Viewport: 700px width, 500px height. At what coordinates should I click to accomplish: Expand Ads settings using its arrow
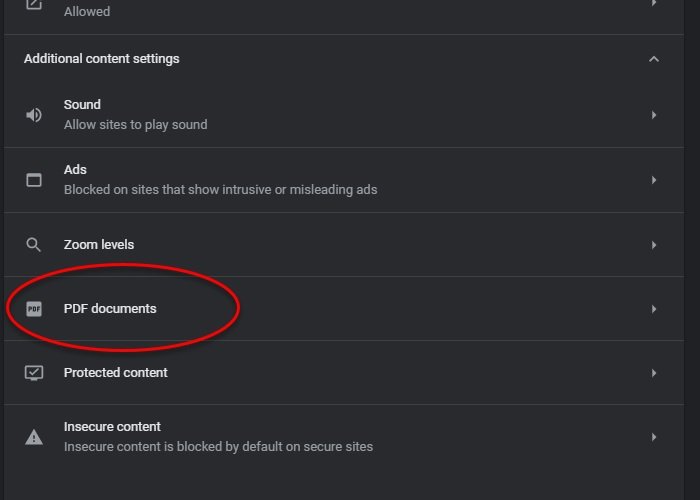[x=654, y=180]
